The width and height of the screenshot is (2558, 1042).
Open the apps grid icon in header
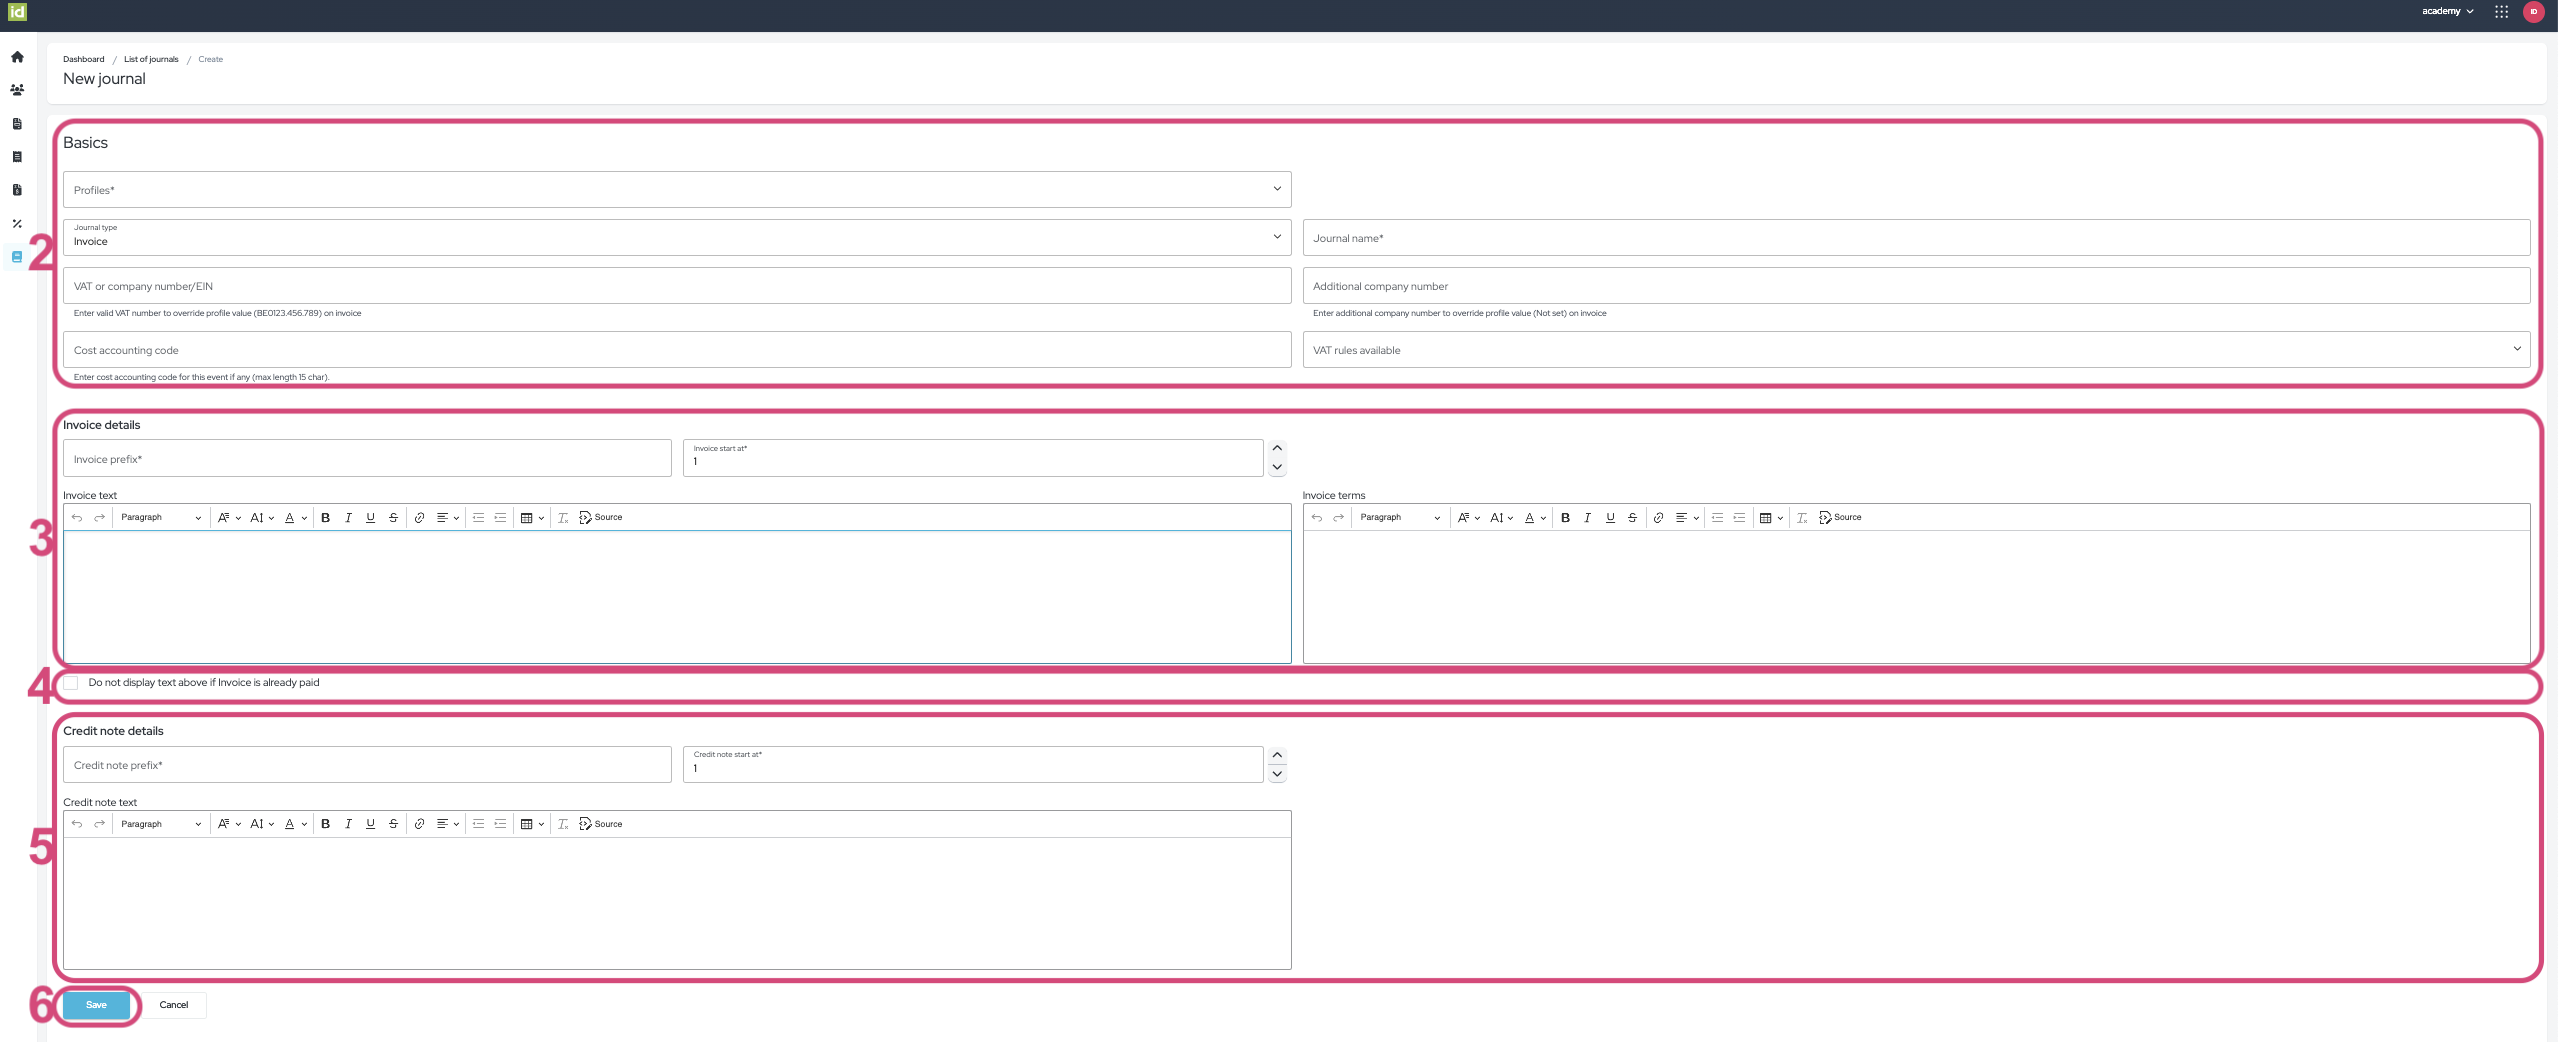point(2501,12)
